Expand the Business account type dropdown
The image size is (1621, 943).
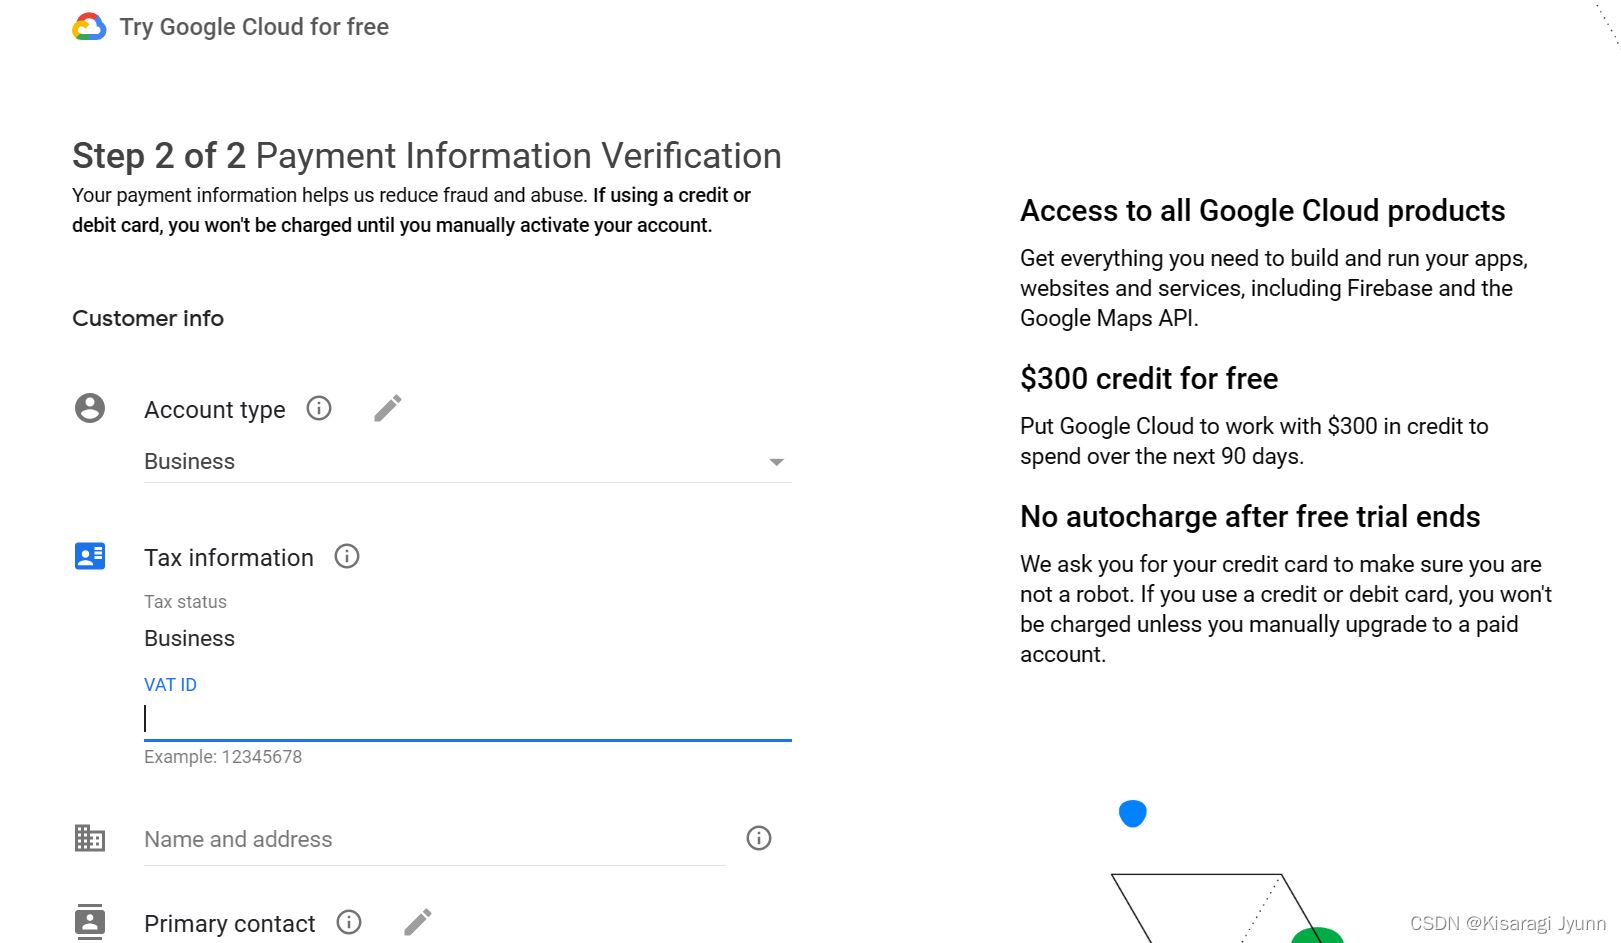tap(468, 462)
